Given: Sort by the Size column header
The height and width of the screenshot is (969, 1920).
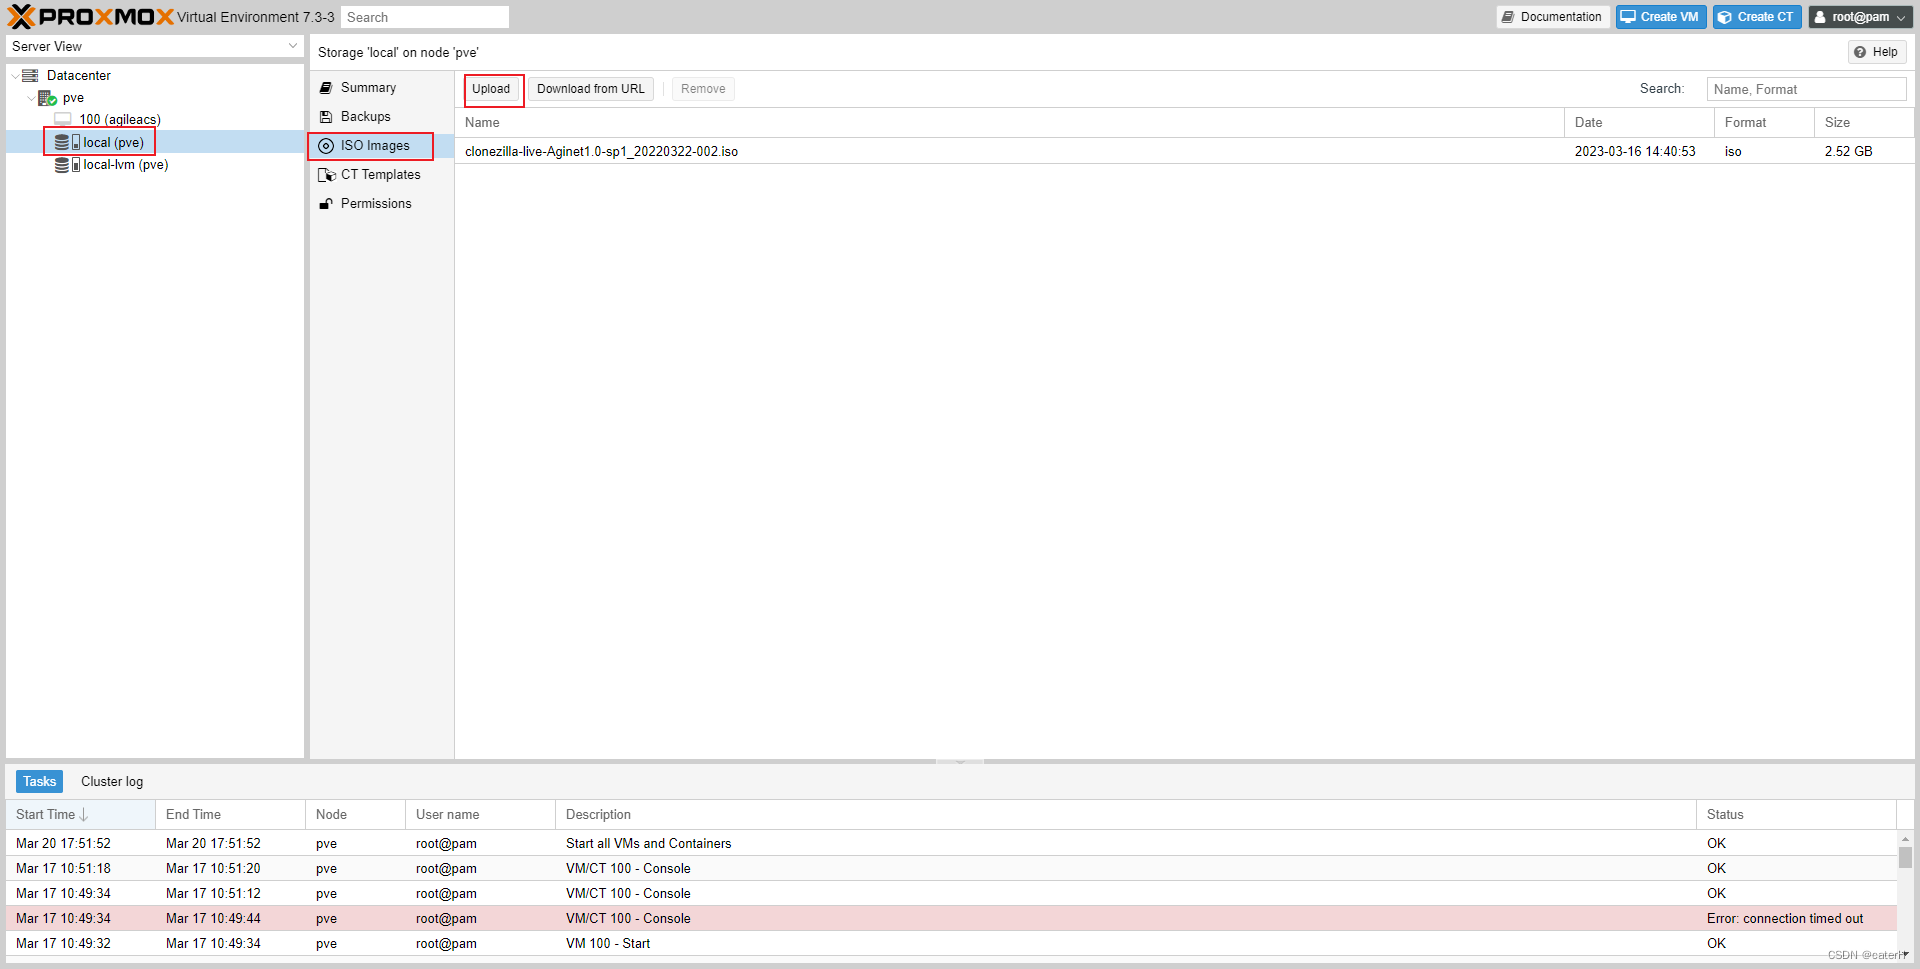Looking at the screenshot, I should (x=1865, y=123).
